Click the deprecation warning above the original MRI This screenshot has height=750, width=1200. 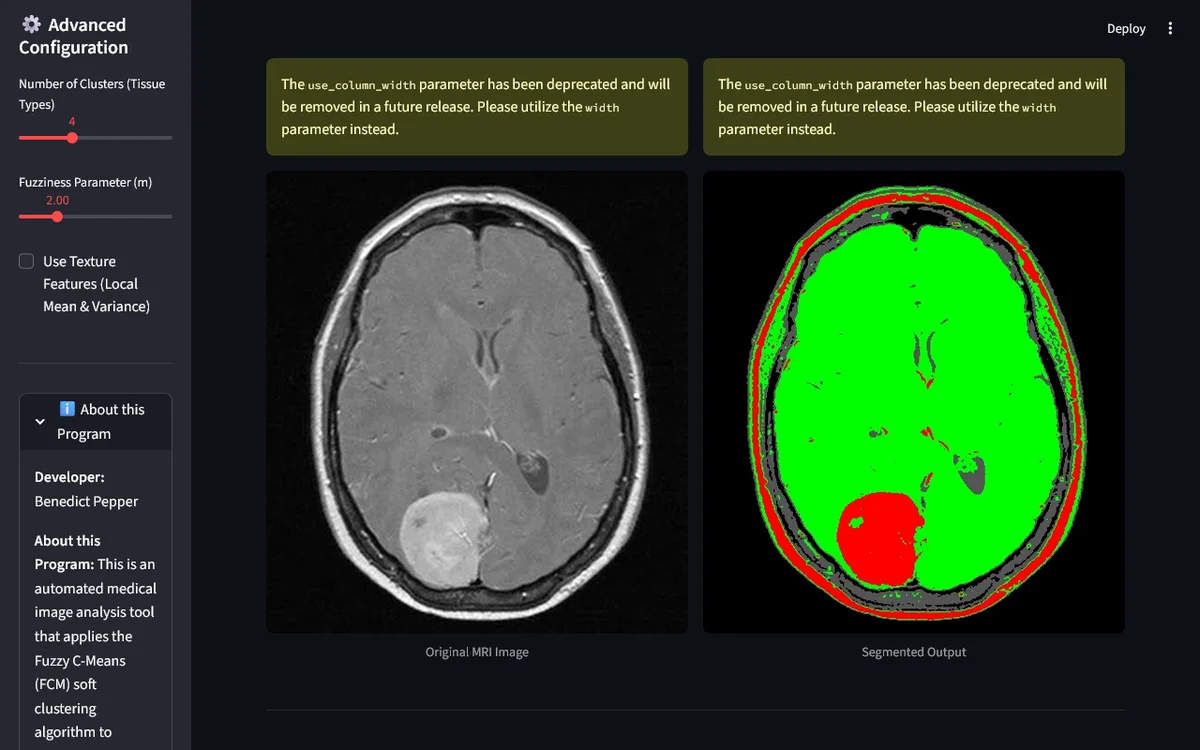(477, 107)
